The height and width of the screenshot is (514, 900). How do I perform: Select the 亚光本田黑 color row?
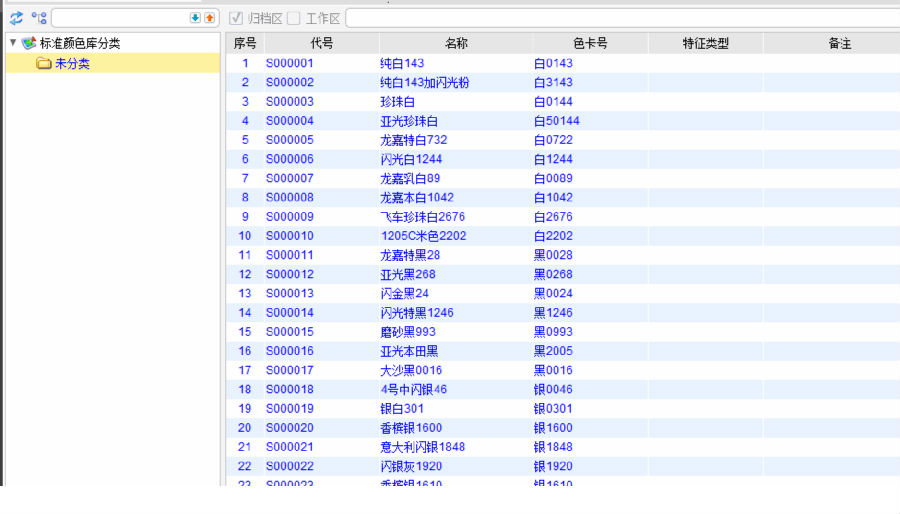[x=409, y=351]
